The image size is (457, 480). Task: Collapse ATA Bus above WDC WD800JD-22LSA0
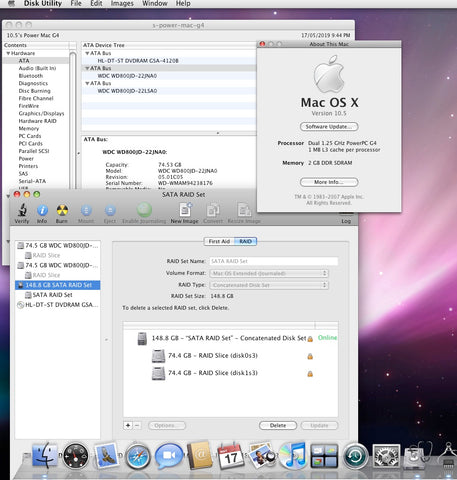[x=87, y=83]
